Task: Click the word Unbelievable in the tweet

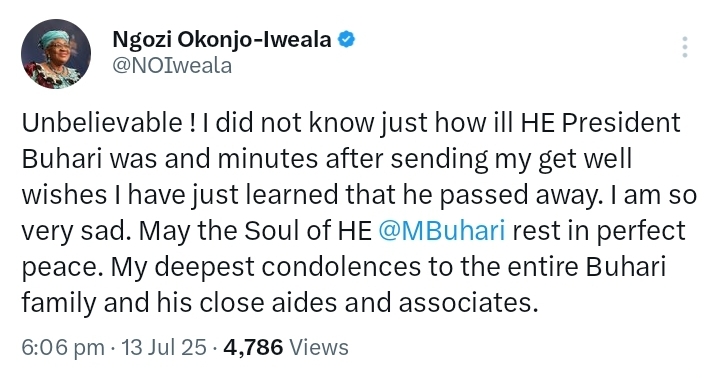Action: point(102,123)
